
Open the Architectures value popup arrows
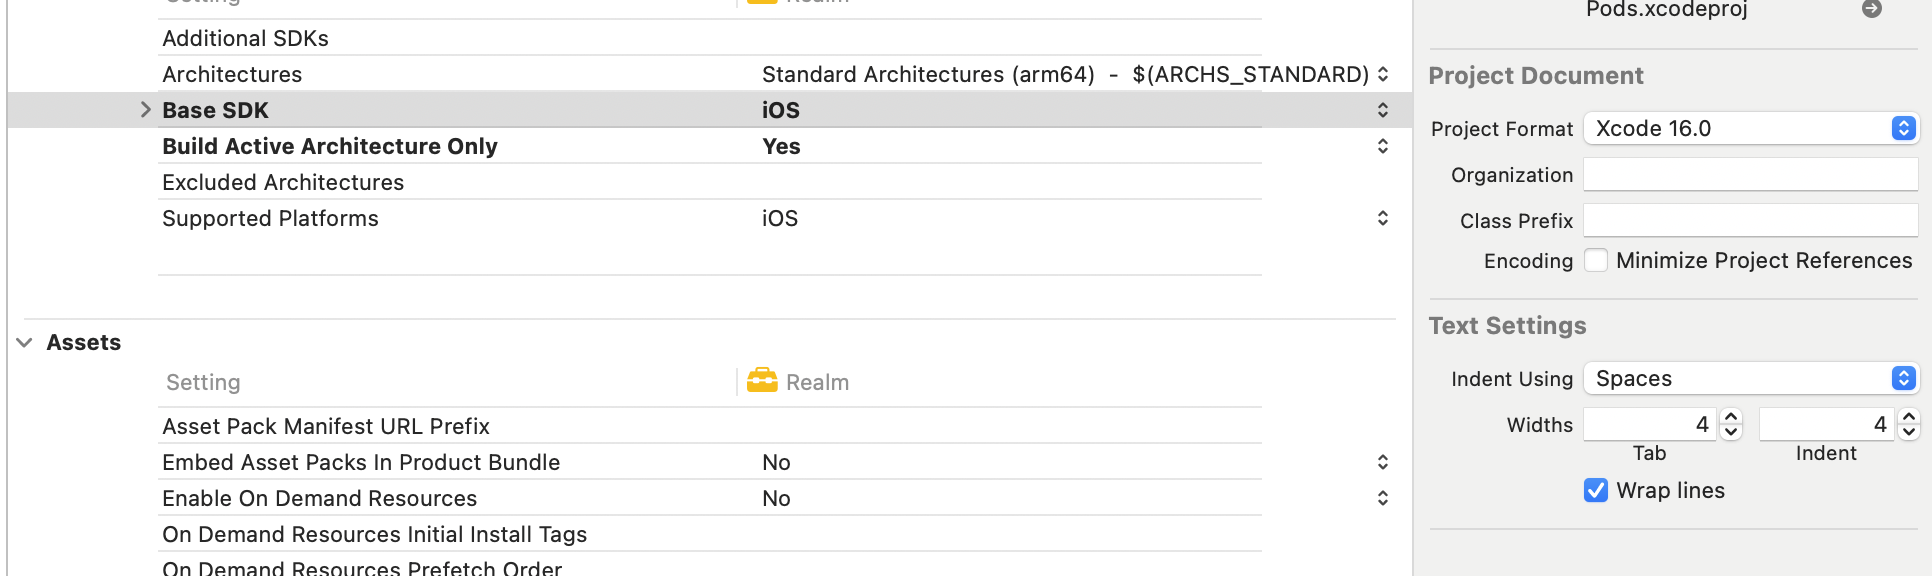tap(1383, 74)
